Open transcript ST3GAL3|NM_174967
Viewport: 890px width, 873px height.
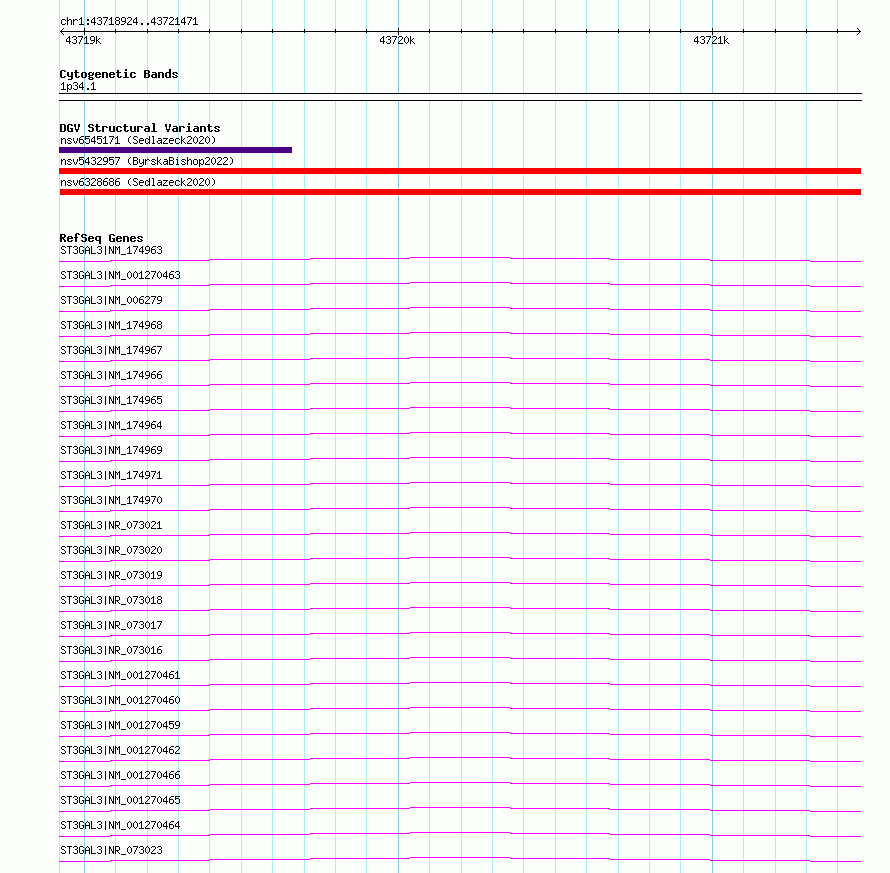point(111,350)
